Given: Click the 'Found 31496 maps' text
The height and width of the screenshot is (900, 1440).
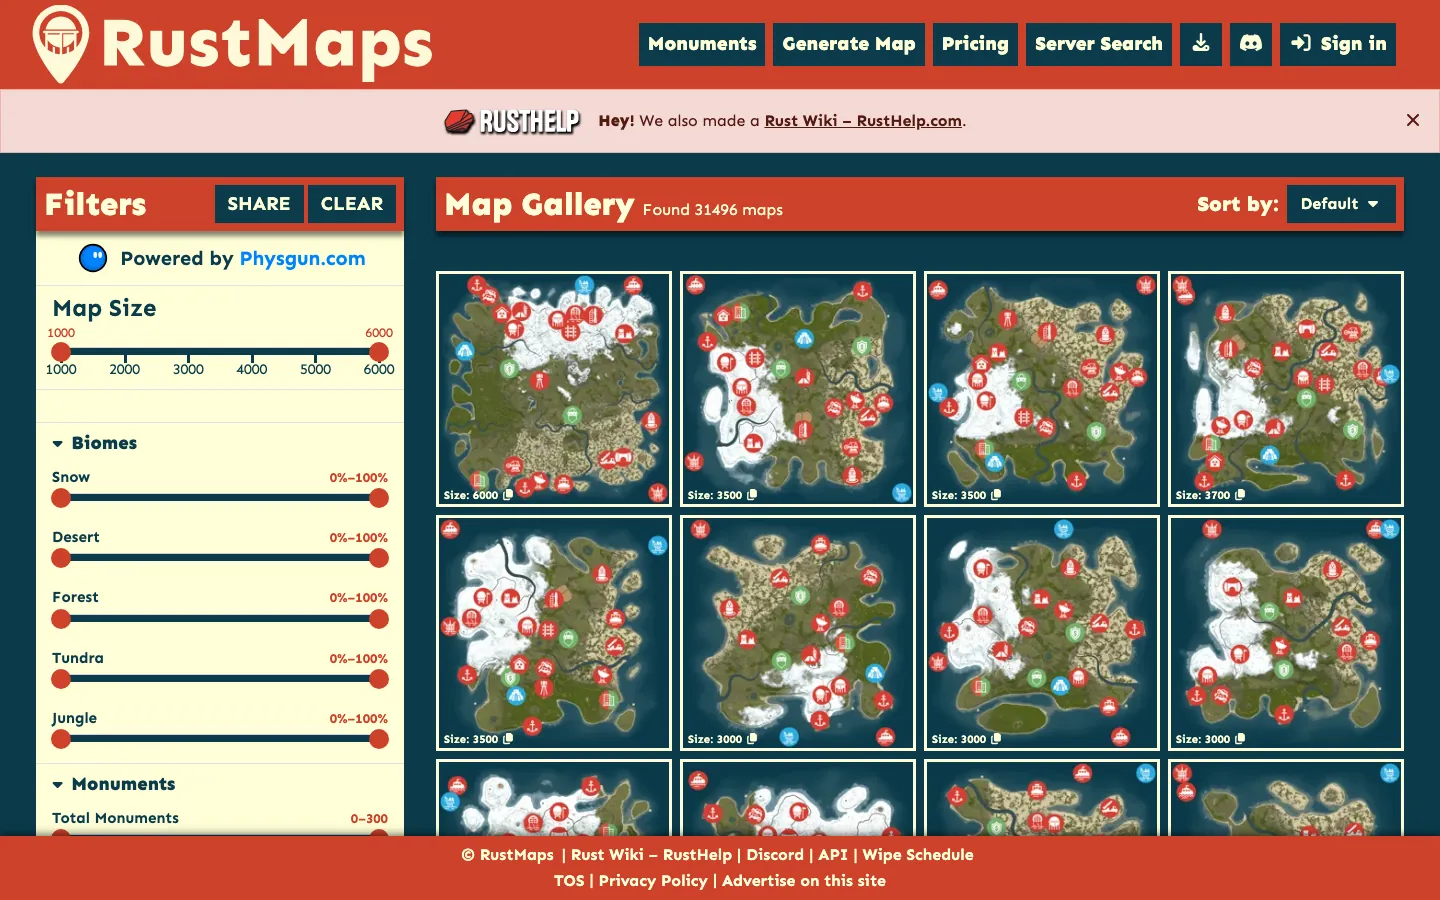Looking at the screenshot, I should click(713, 210).
